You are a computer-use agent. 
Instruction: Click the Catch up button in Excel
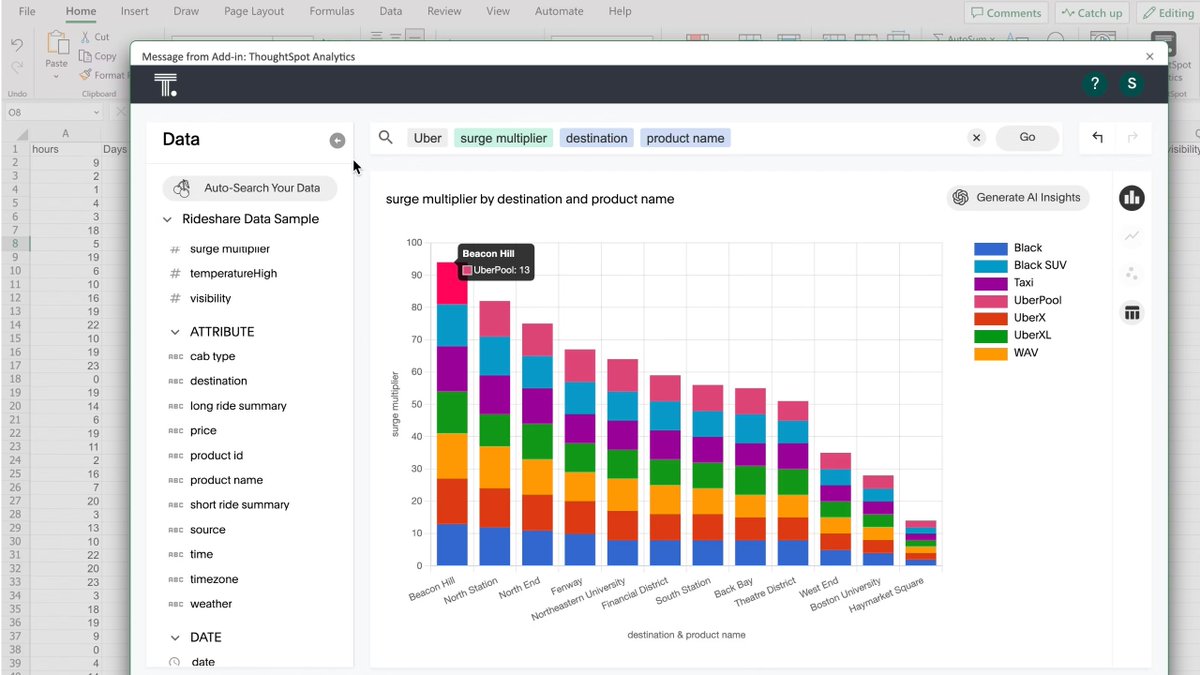point(1091,13)
